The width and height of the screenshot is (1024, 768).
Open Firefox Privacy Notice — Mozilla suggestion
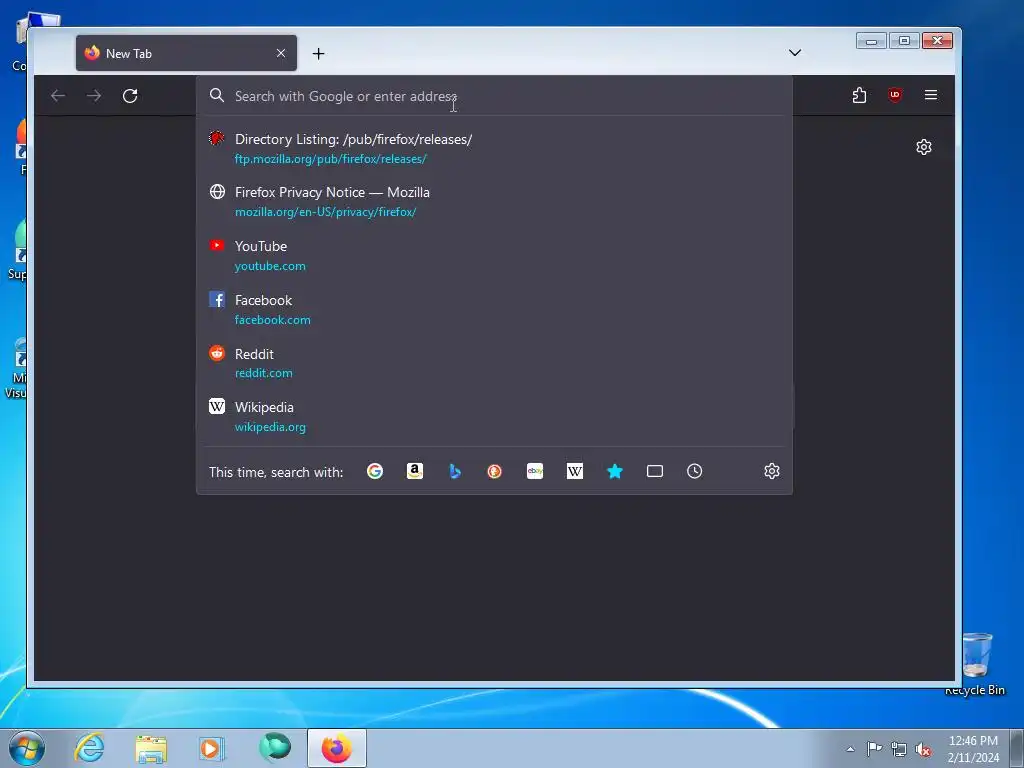(494, 201)
